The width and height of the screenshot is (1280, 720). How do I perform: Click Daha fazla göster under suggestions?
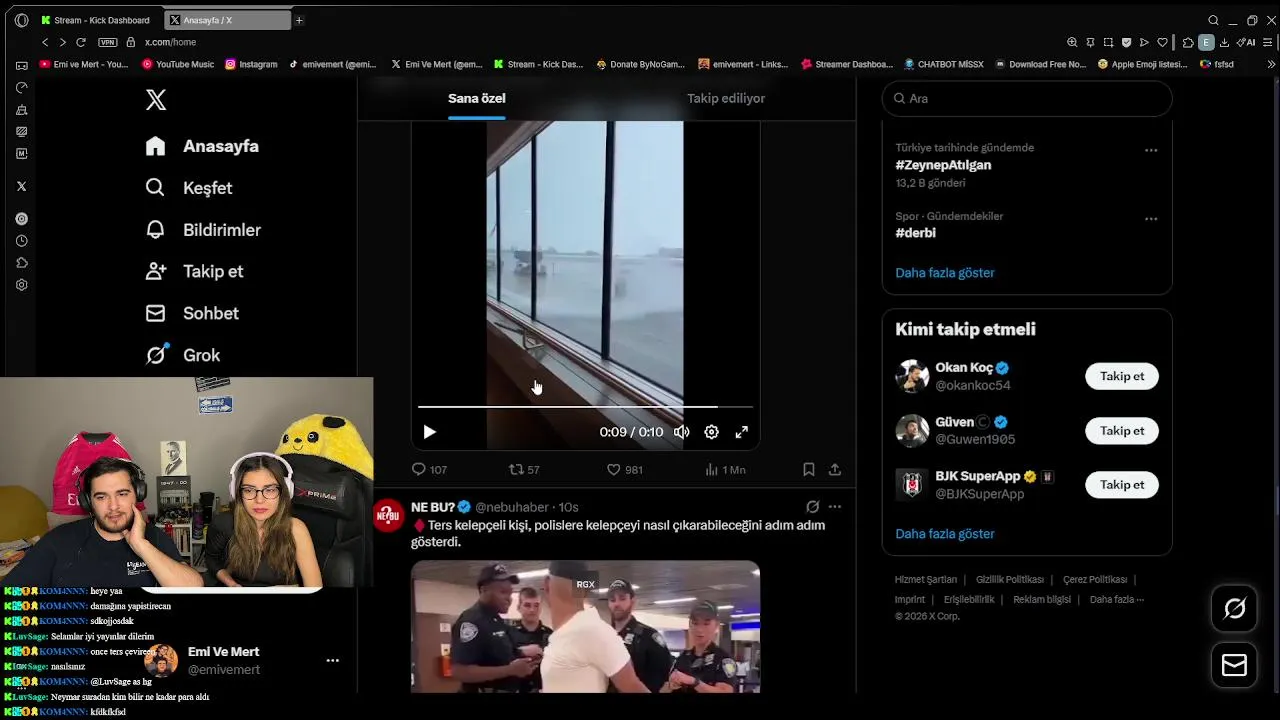click(x=945, y=534)
